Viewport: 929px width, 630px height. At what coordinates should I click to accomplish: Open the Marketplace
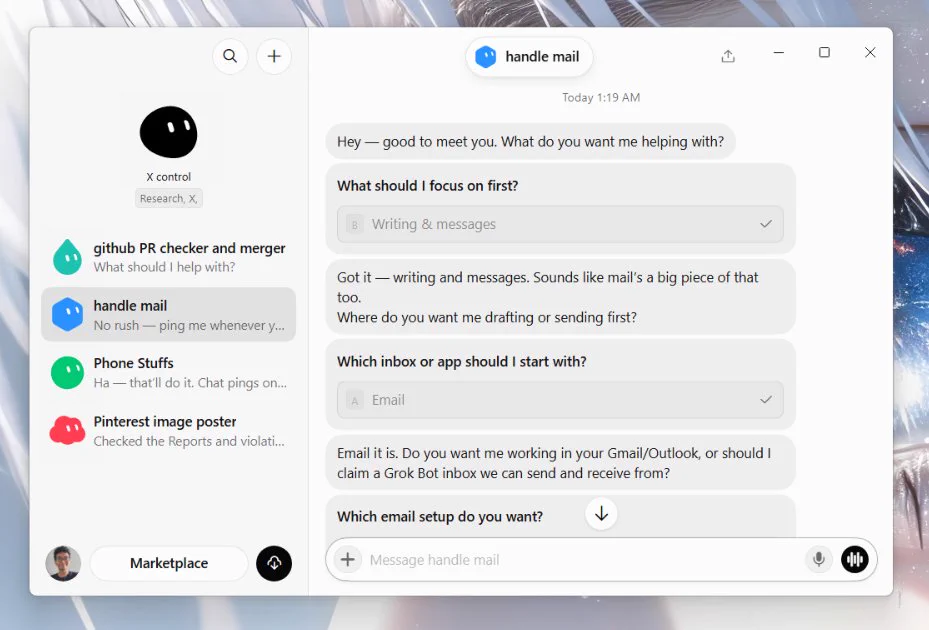(169, 563)
